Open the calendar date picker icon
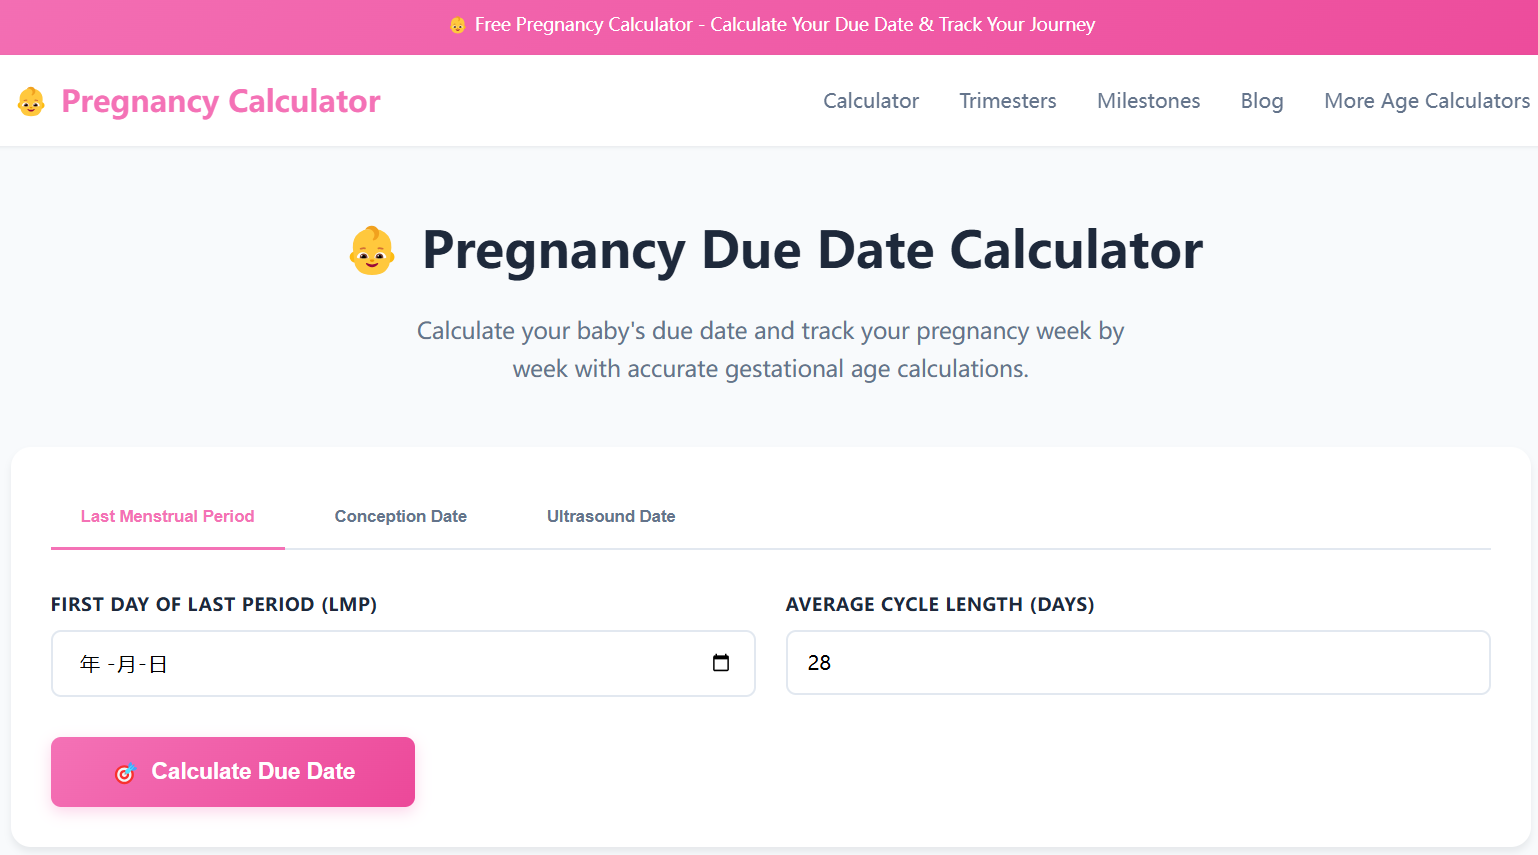Screen dimensions: 1538x855 pos(721,663)
